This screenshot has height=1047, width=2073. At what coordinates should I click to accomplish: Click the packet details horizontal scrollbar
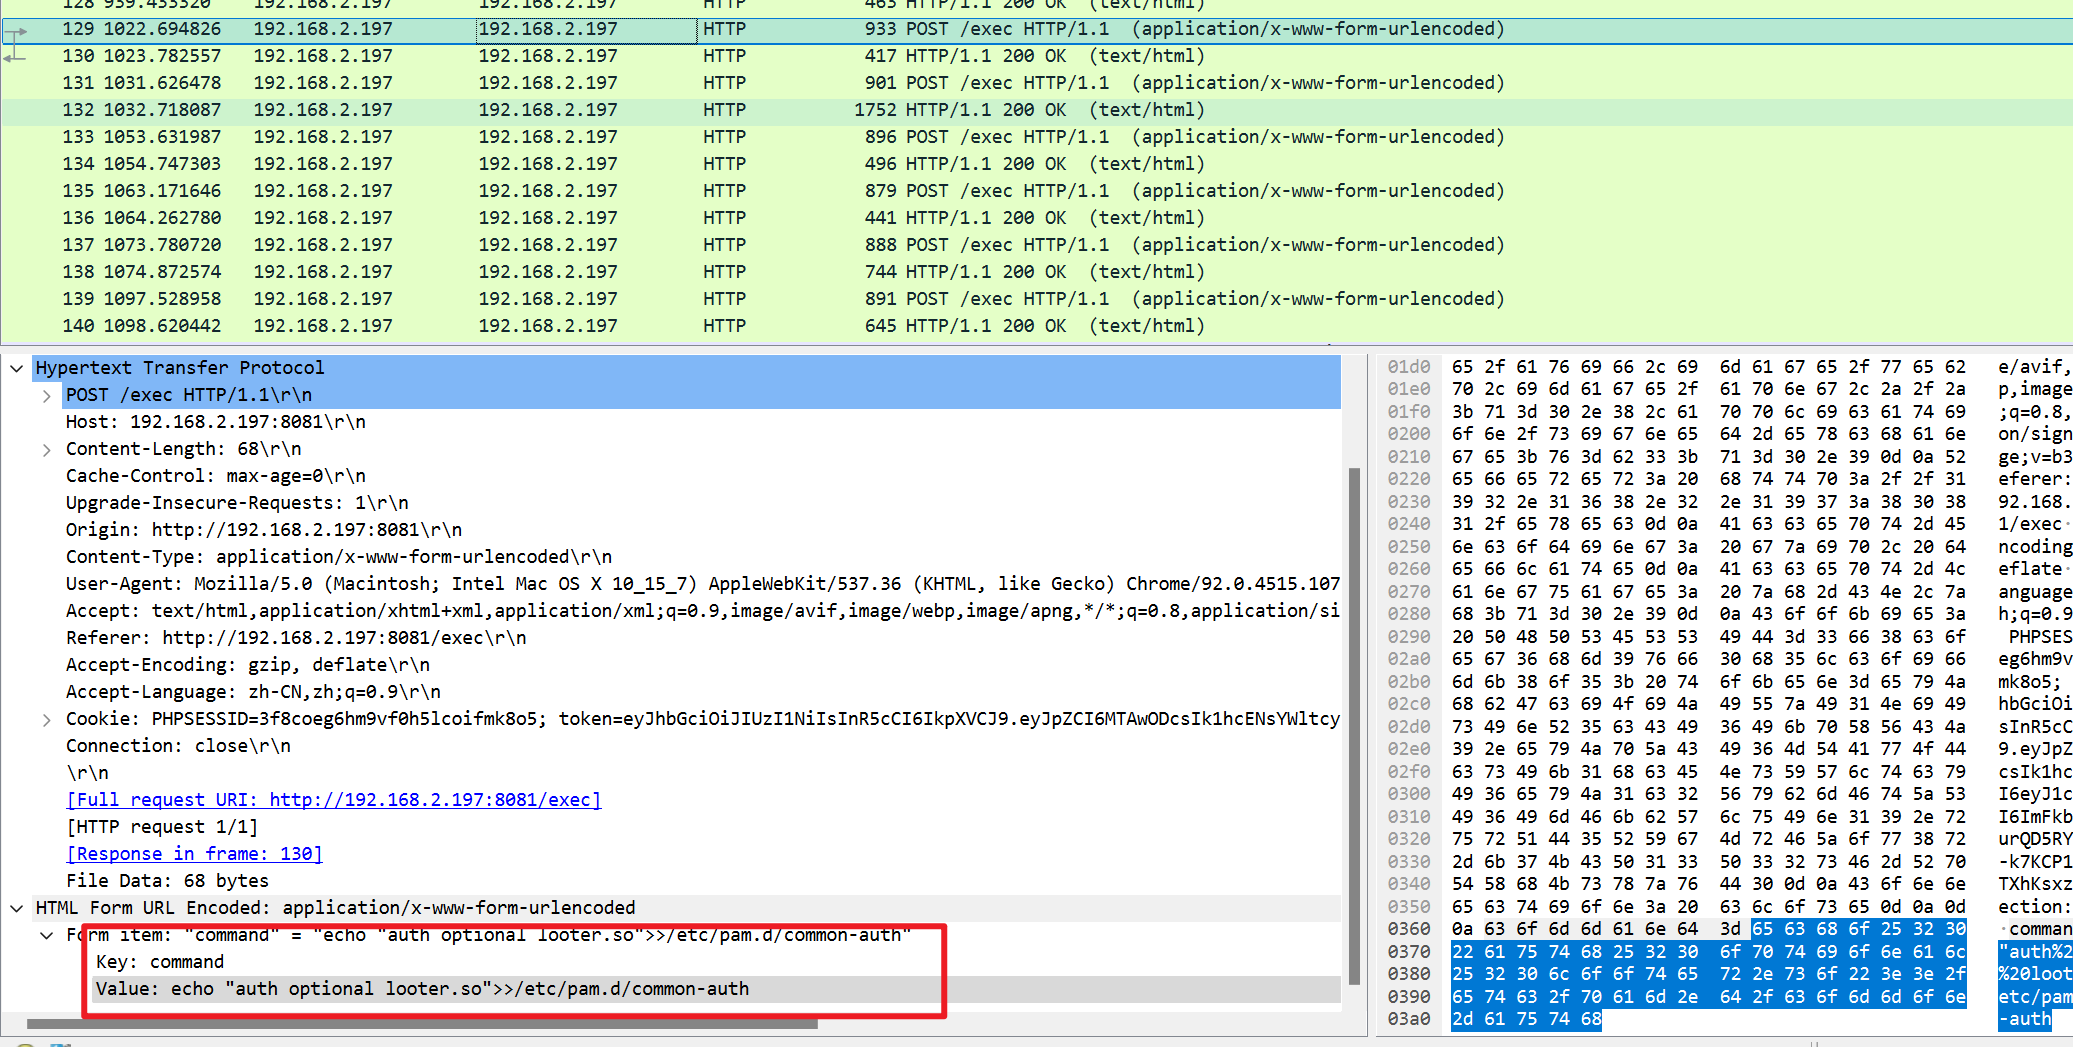(x=422, y=1024)
